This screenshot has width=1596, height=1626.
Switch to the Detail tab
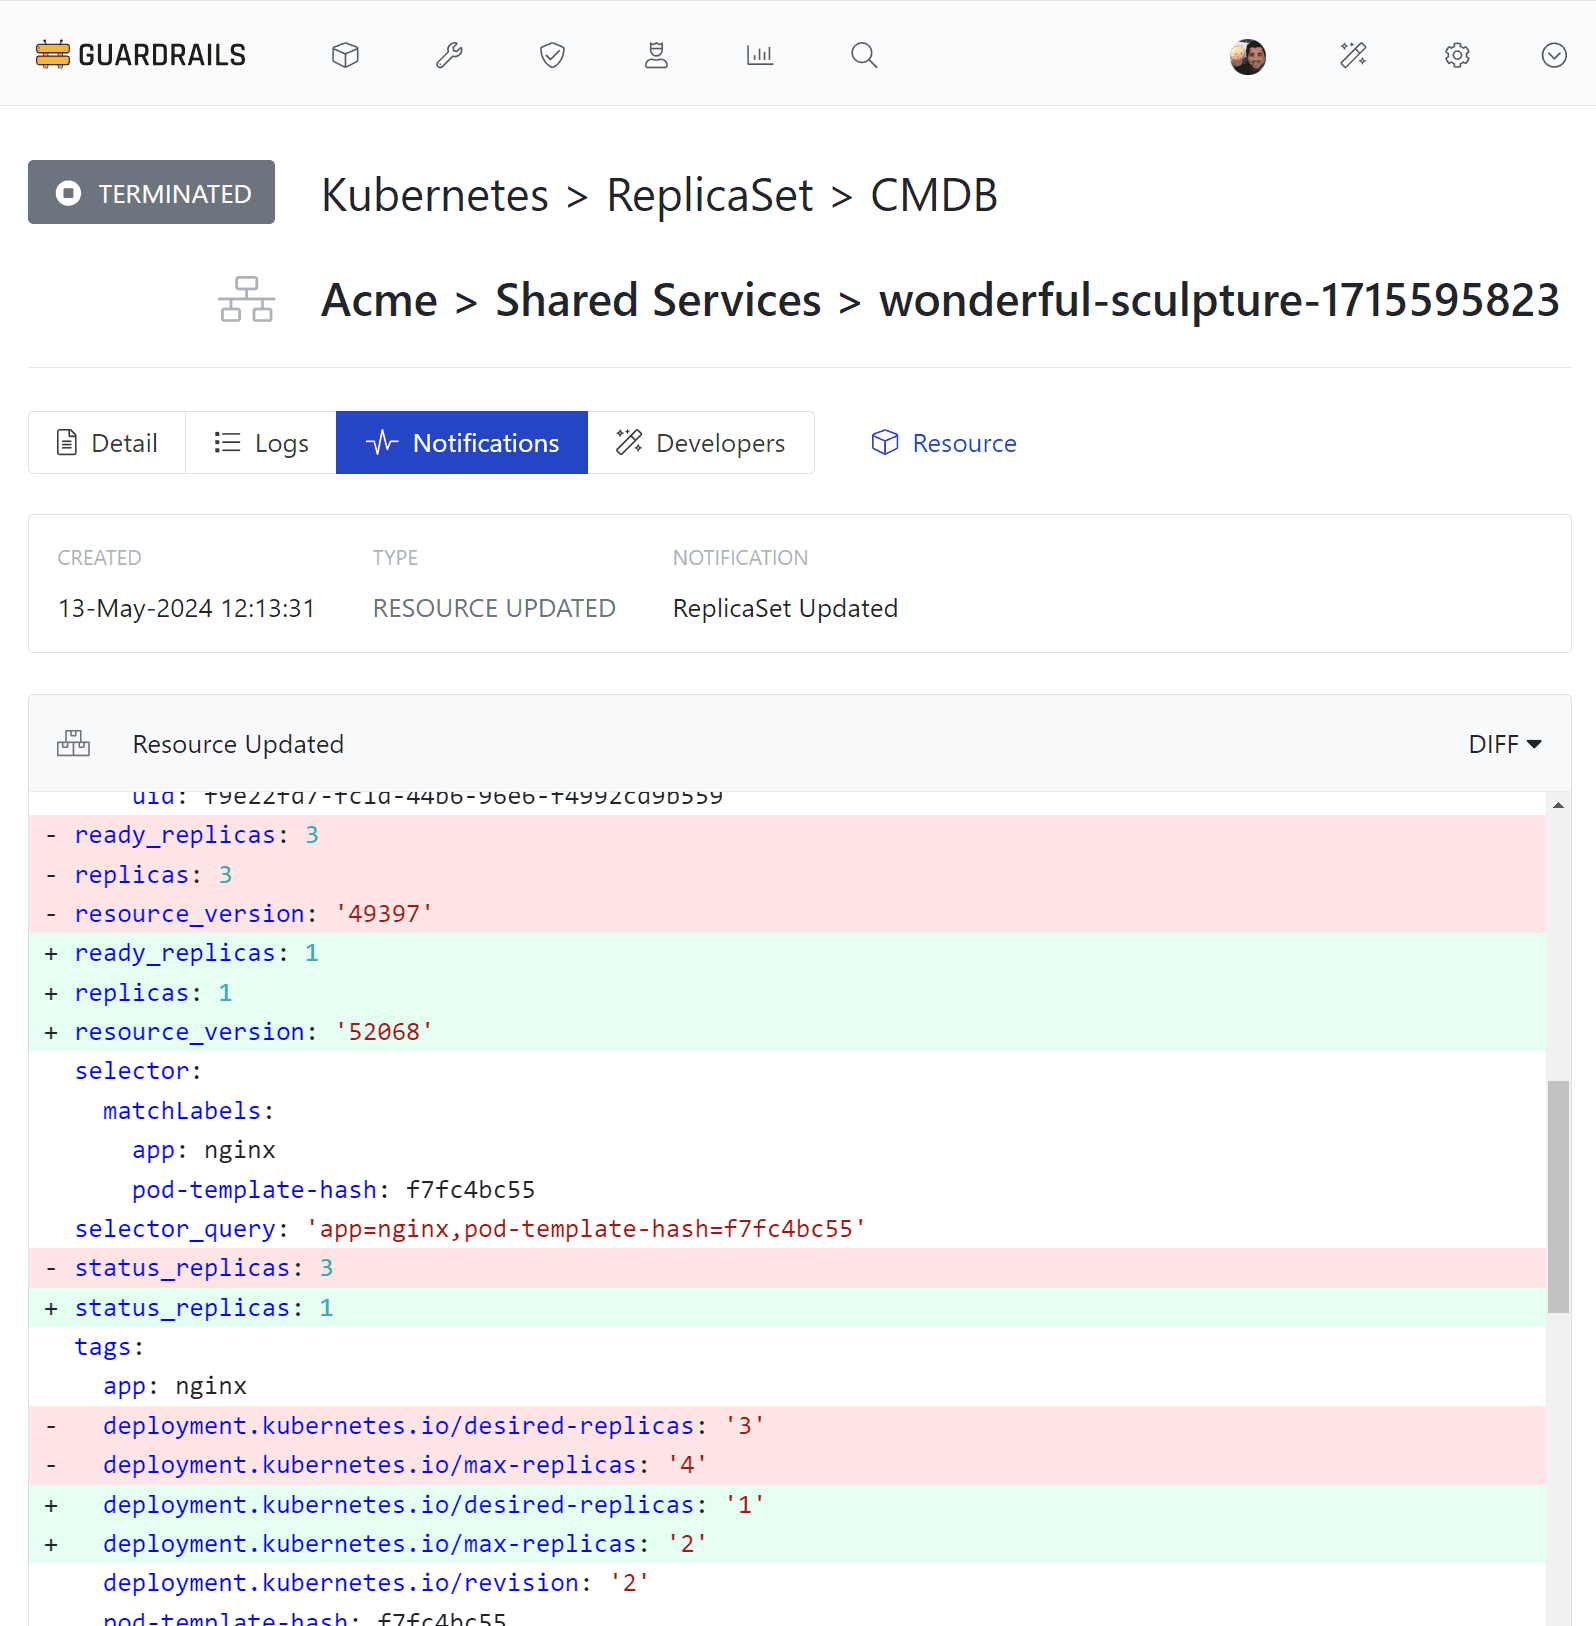coord(107,442)
